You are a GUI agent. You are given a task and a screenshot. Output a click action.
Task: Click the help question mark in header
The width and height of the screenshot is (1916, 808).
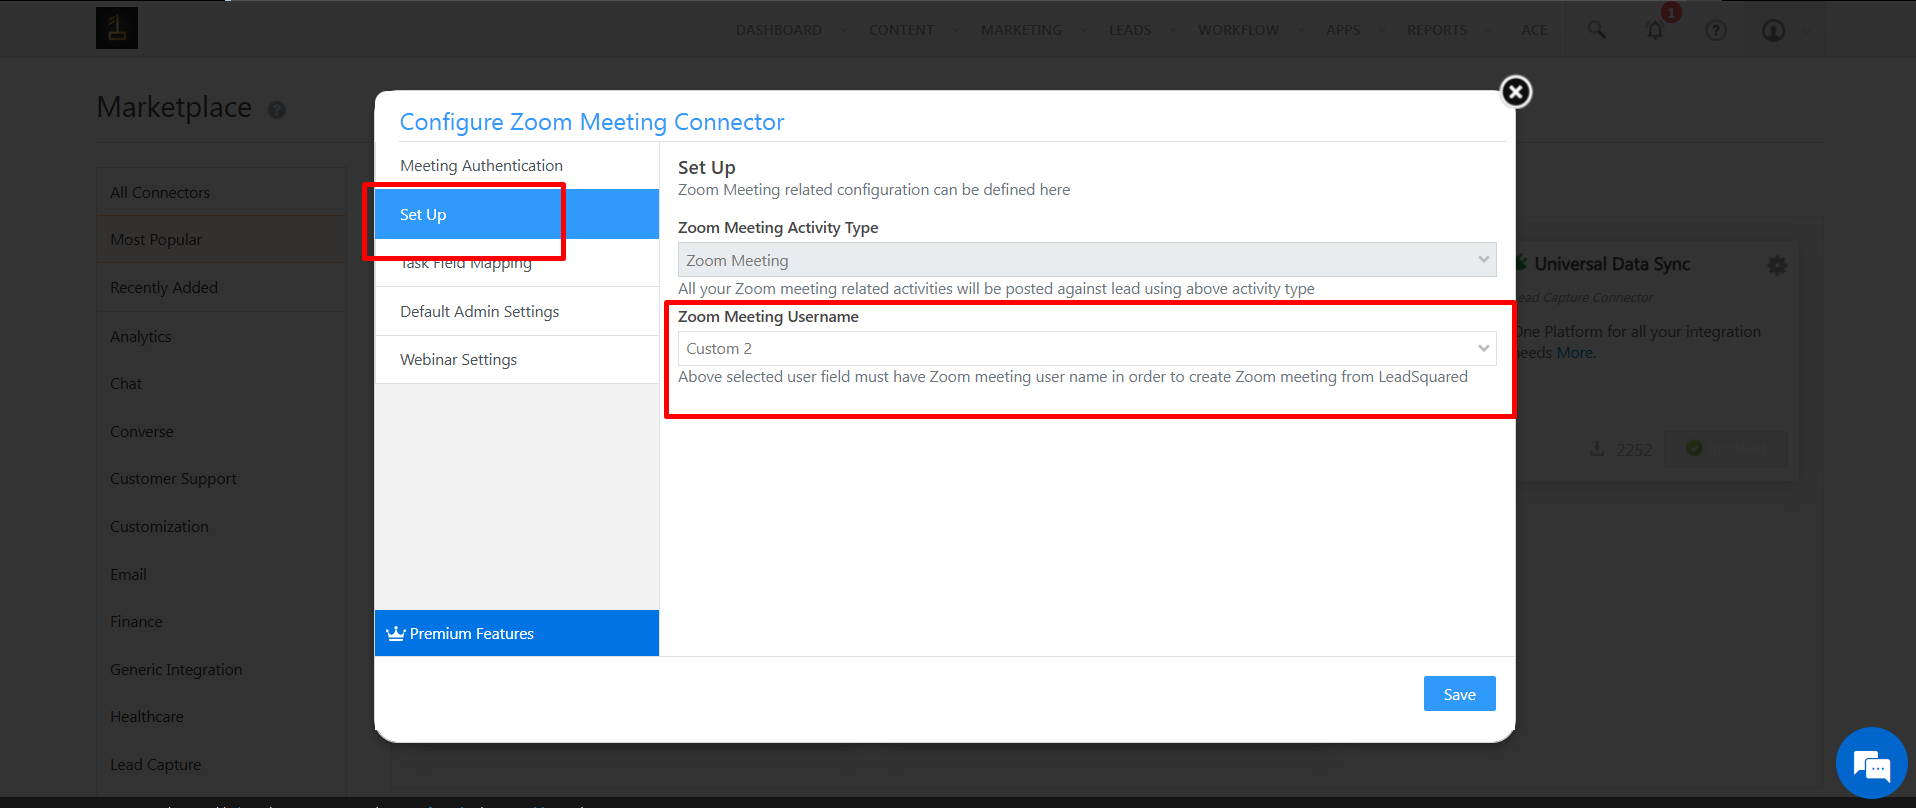(x=1716, y=30)
